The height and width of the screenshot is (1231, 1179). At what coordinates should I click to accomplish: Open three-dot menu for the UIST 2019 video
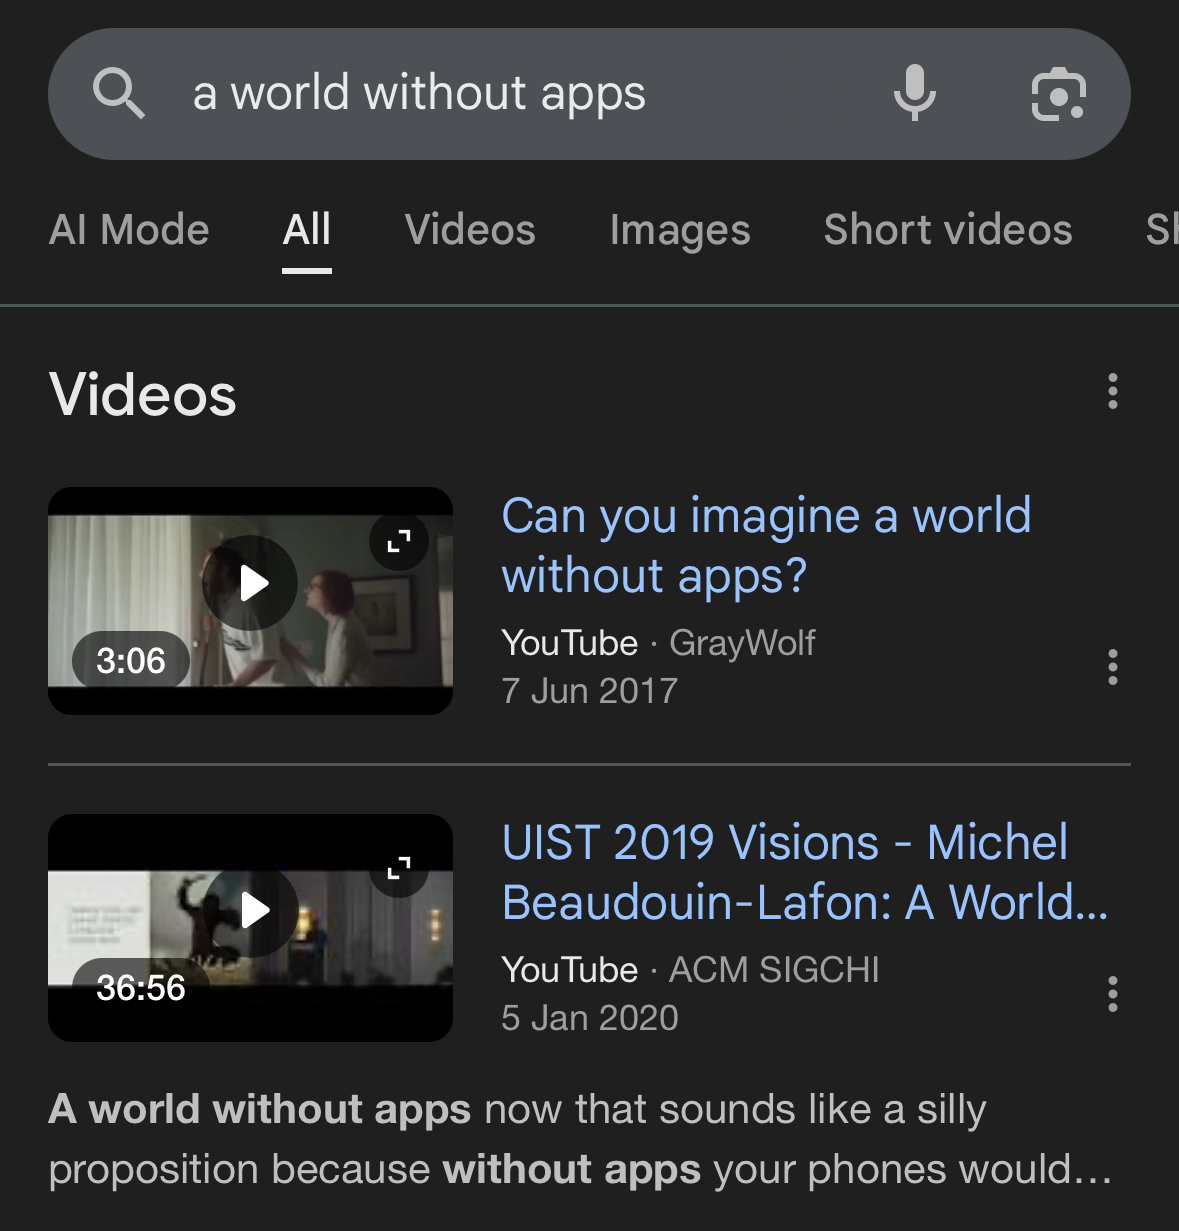click(1112, 994)
